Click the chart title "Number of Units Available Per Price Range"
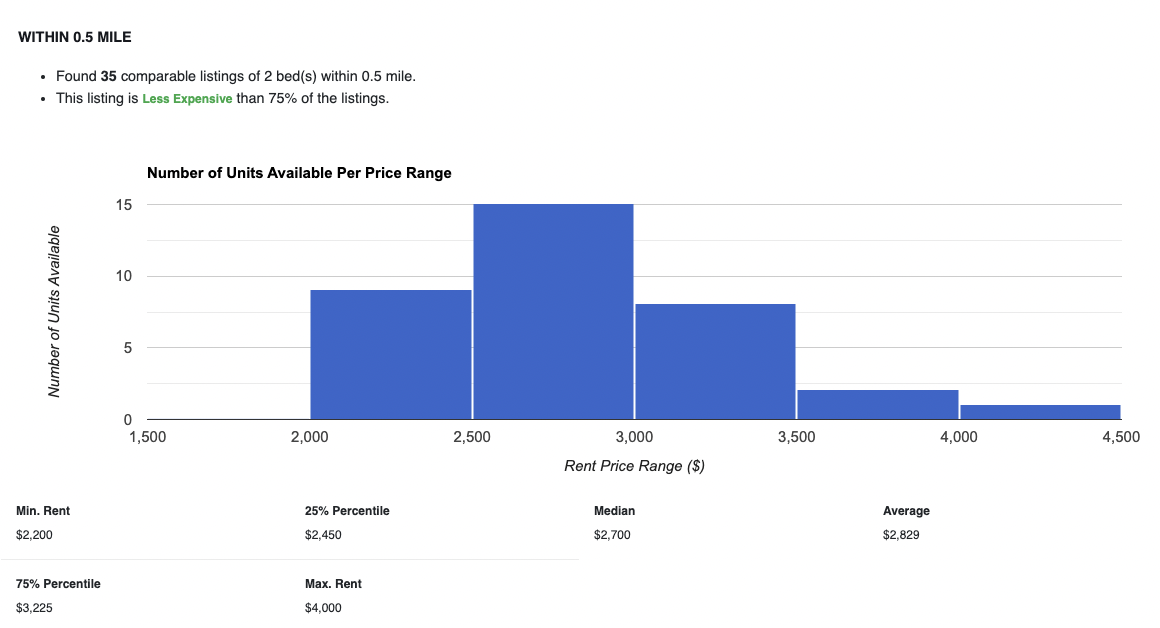This screenshot has width=1160, height=628. pyautogui.click(x=299, y=173)
